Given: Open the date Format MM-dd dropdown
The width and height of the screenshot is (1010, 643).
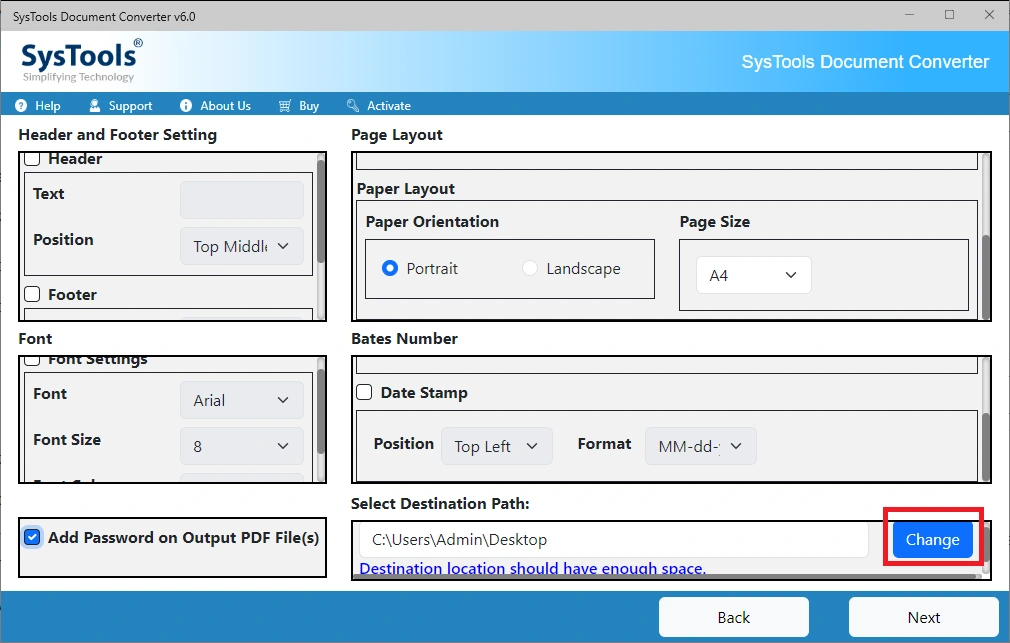Looking at the screenshot, I should (x=701, y=446).
